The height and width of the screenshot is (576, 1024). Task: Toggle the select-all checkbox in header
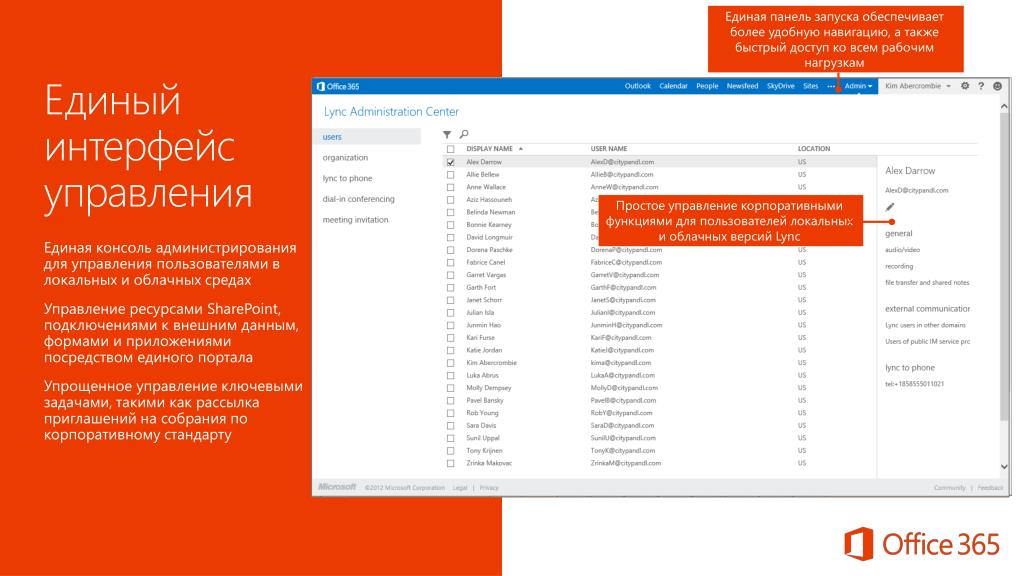point(451,149)
